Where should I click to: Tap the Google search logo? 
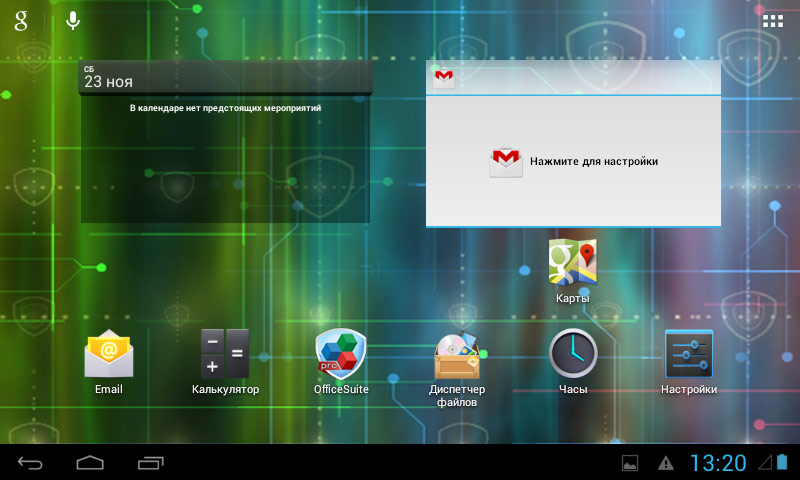(x=21, y=21)
